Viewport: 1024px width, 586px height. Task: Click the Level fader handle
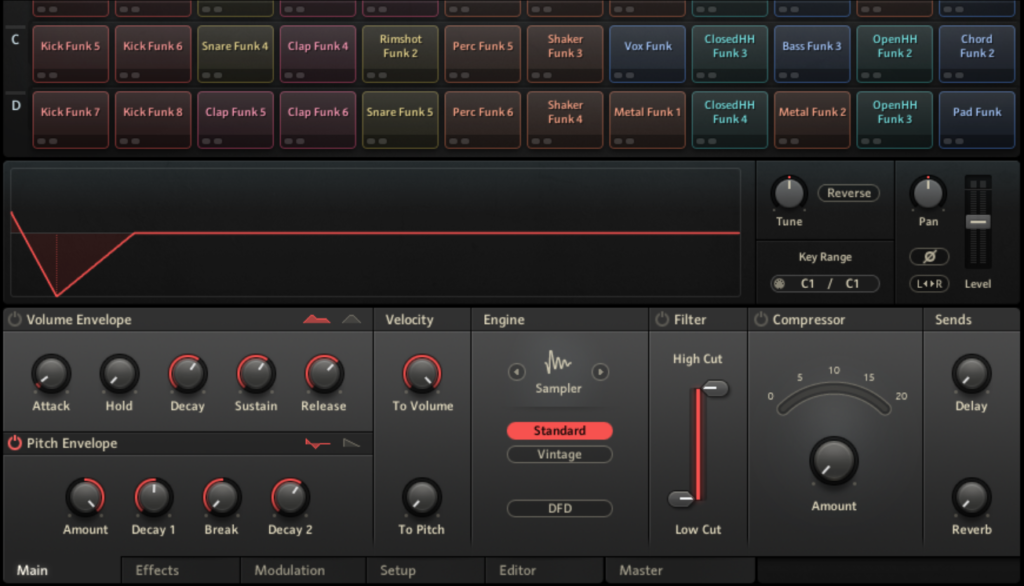tap(978, 221)
